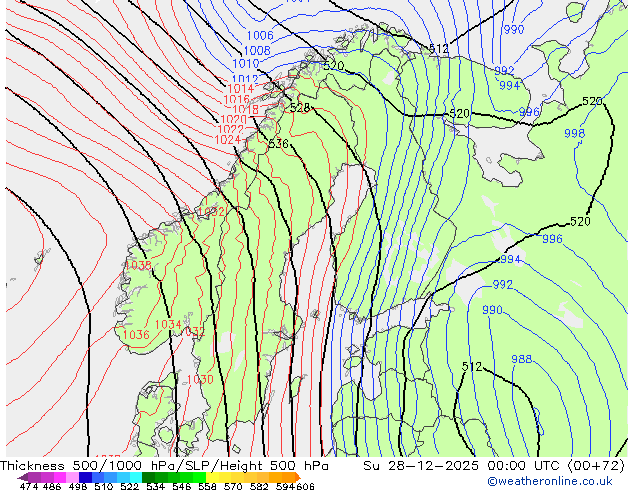Click the black 528 height contour label

click(300, 108)
